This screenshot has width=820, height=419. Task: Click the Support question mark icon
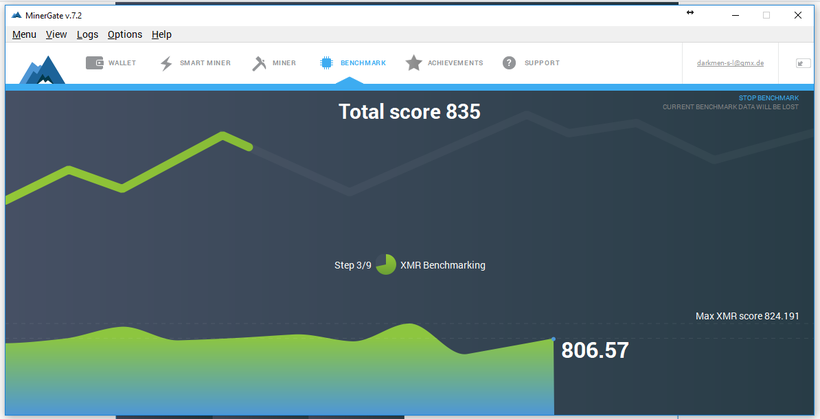point(509,63)
